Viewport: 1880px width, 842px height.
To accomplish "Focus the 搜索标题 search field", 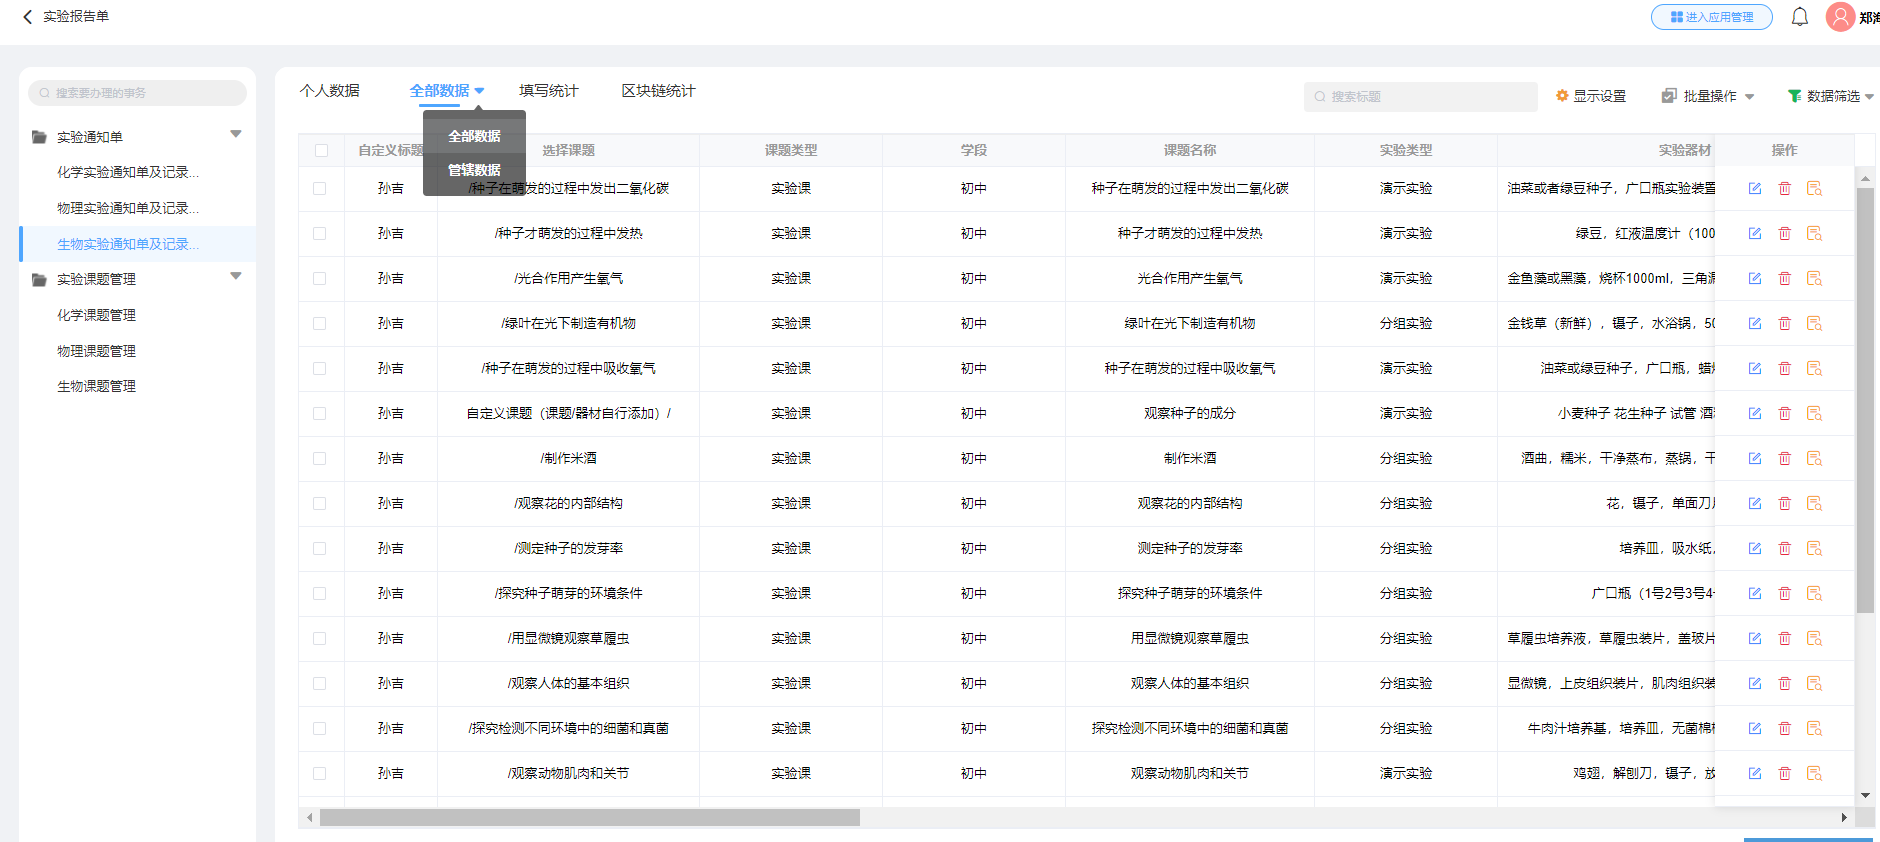I will tap(1421, 97).
